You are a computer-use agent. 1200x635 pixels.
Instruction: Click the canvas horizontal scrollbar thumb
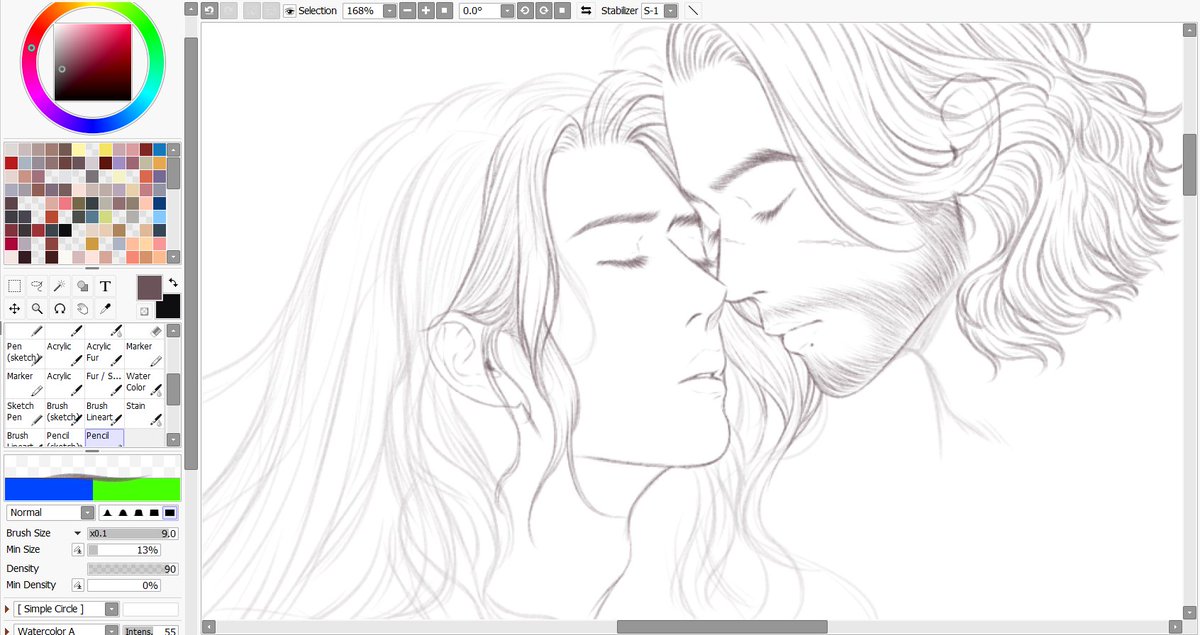click(722, 627)
